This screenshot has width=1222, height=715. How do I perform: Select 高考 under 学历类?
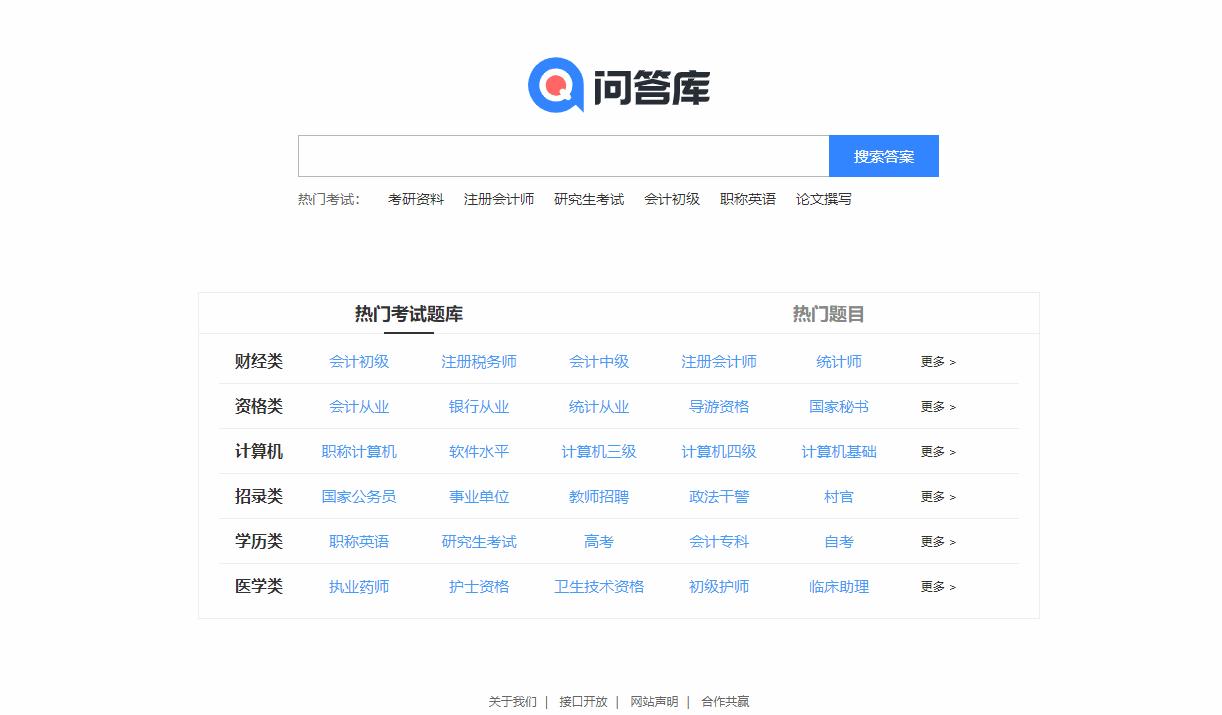(x=598, y=542)
